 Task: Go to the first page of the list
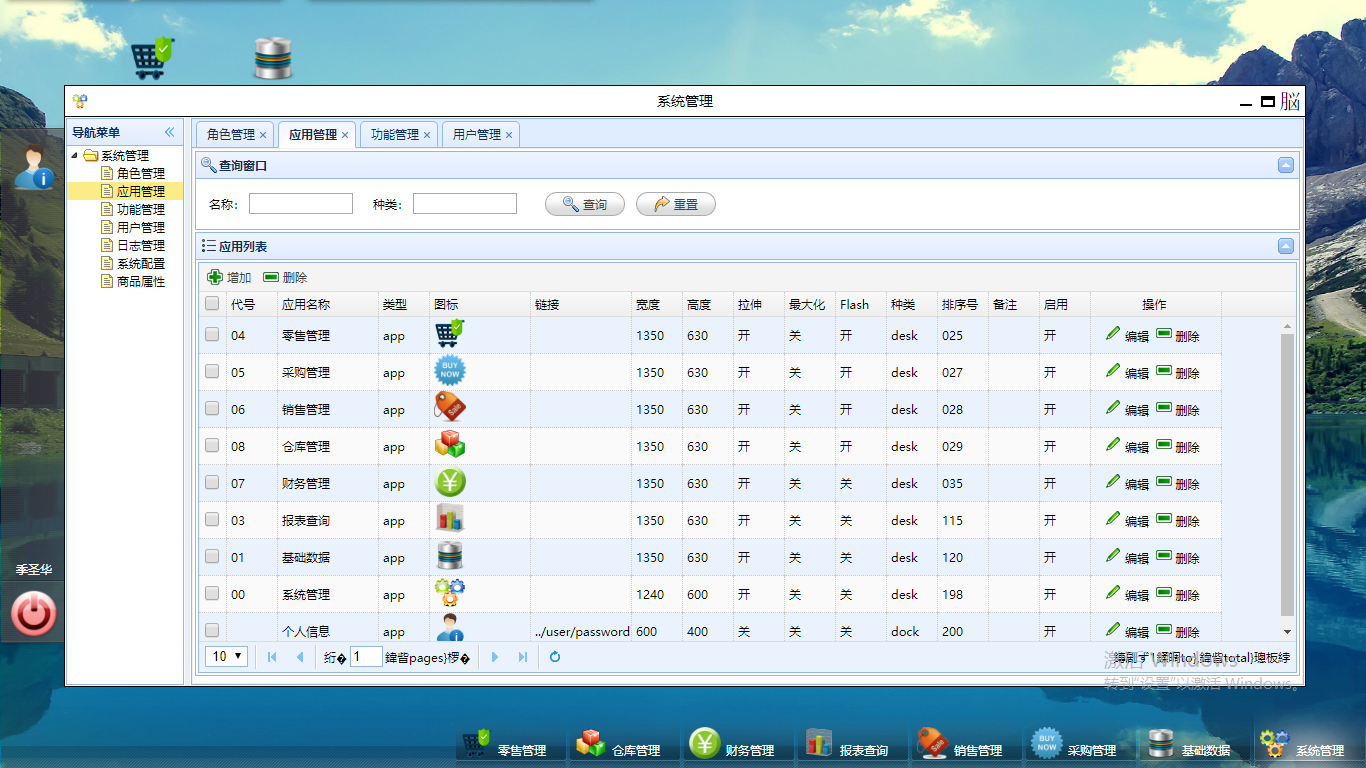[x=272, y=657]
